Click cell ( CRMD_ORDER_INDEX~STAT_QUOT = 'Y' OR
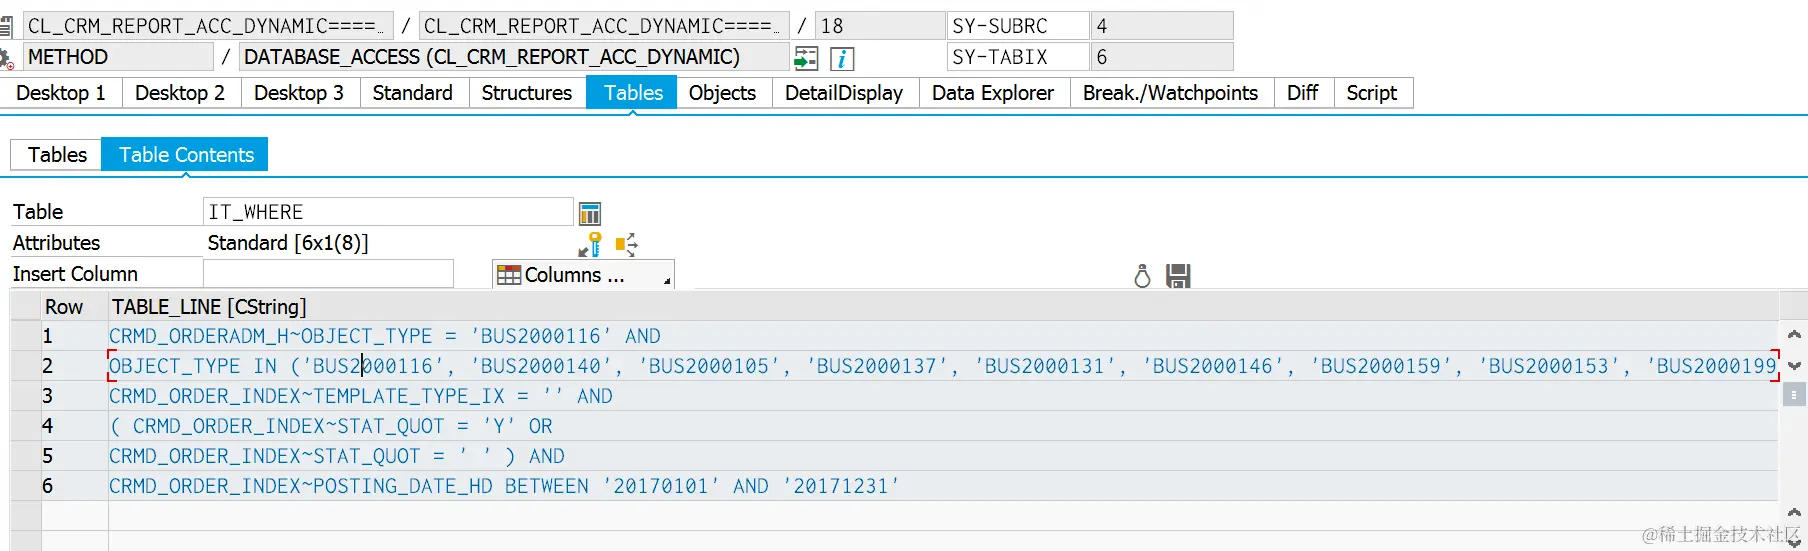Screen dimensions: 1808x551 point(943,426)
